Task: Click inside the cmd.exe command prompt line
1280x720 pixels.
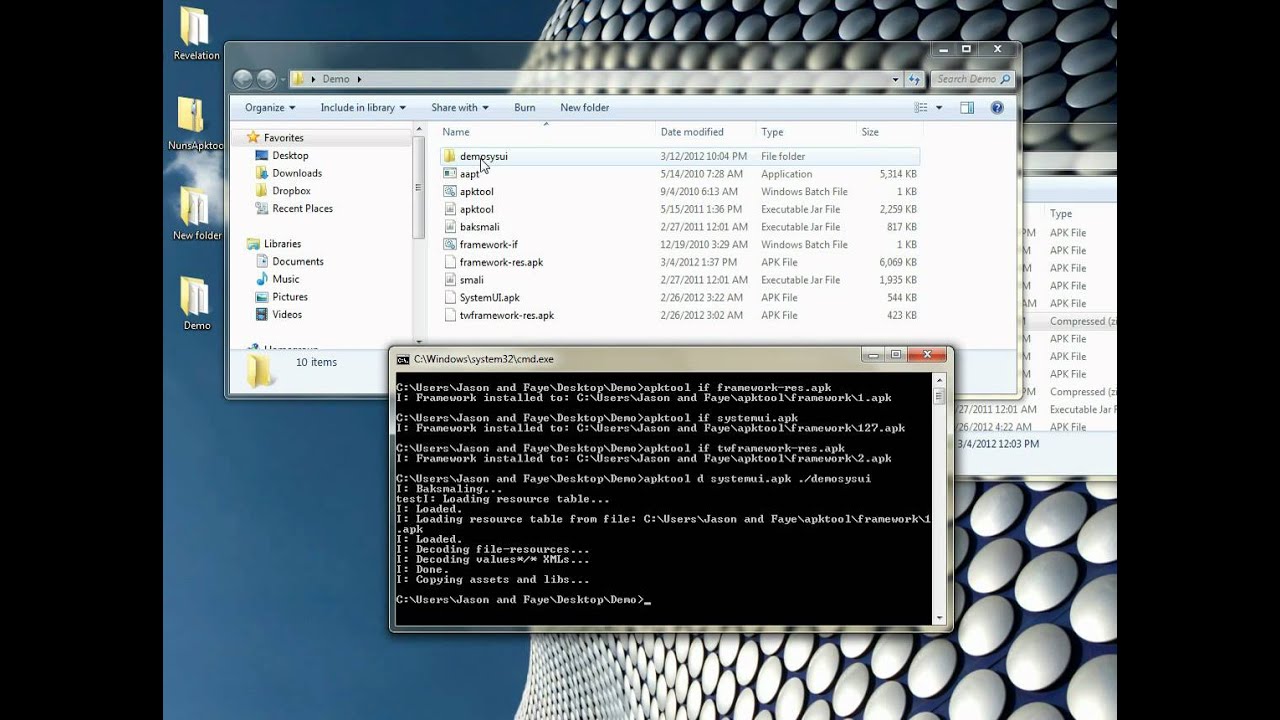Action: [523, 599]
